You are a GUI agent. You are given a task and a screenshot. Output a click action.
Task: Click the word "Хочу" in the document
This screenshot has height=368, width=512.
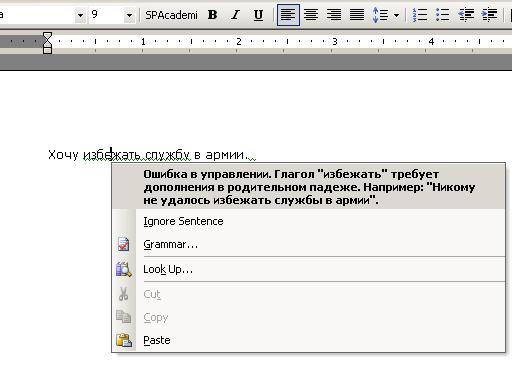[63, 155]
